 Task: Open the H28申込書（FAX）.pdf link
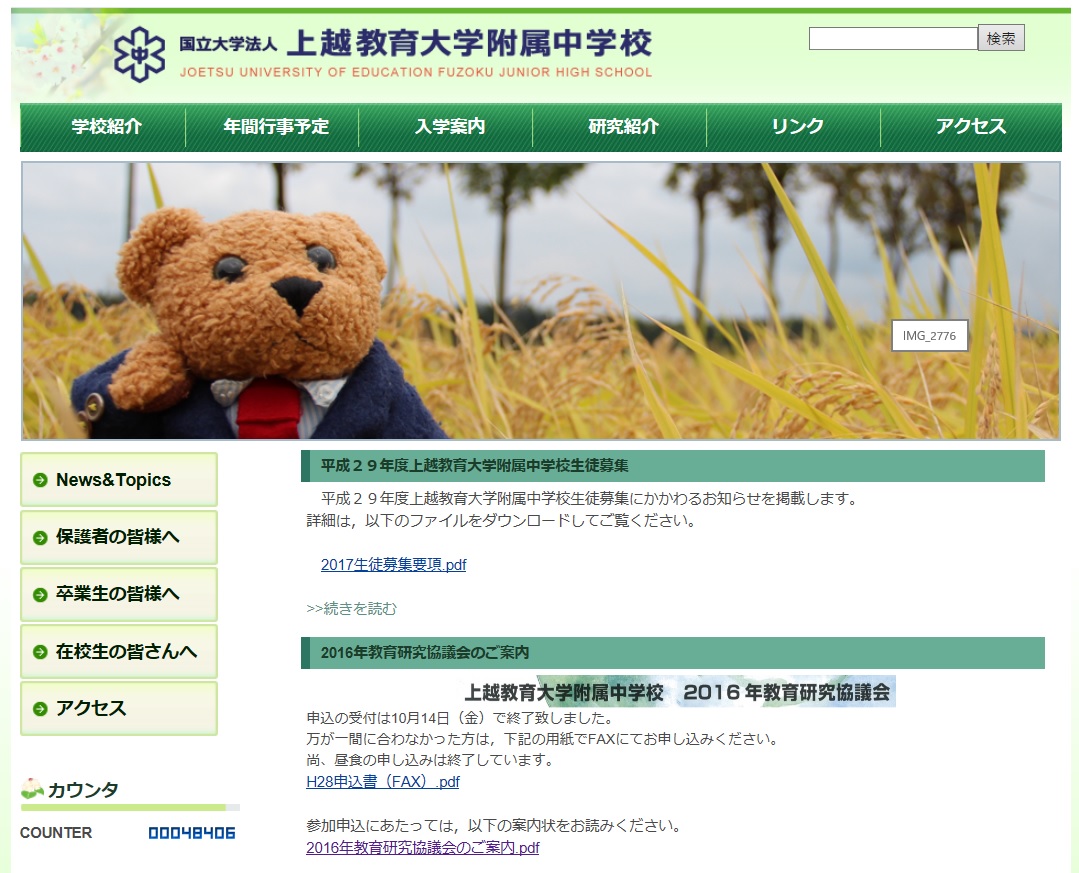[x=383, y=782]
